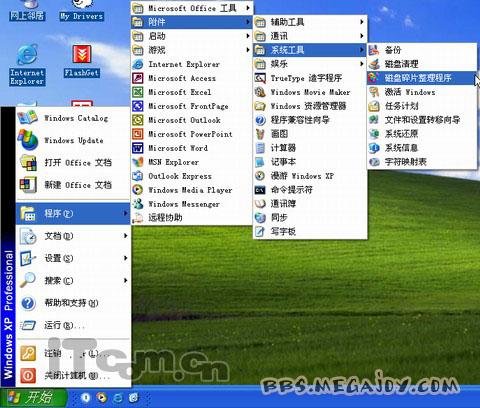Click the 记事本 notepad icon
The image size is (480, 408).
[260, 162]
